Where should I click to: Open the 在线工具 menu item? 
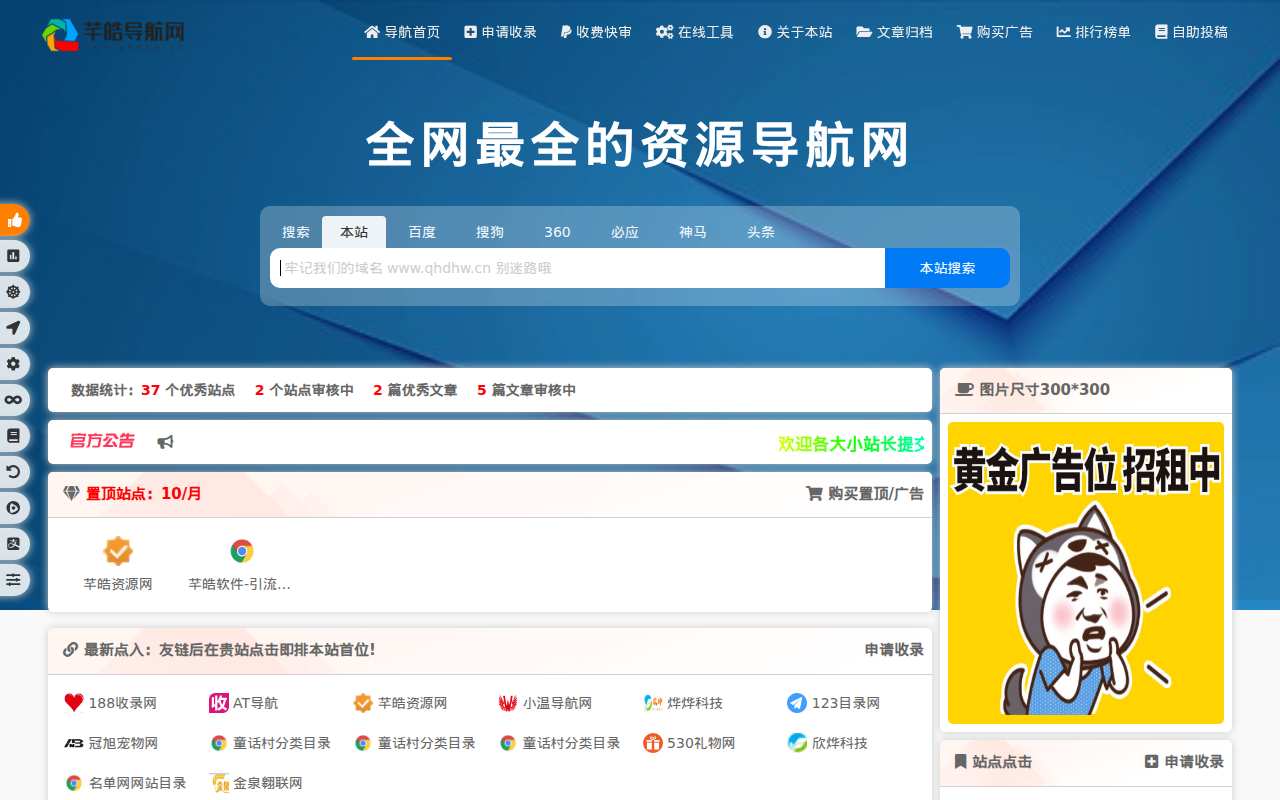[694, 31]
